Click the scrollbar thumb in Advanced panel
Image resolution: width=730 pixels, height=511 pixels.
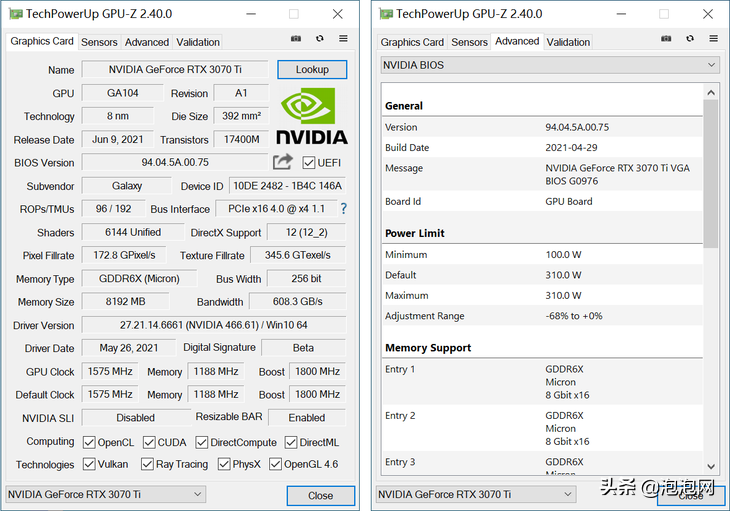coord(711,174)
